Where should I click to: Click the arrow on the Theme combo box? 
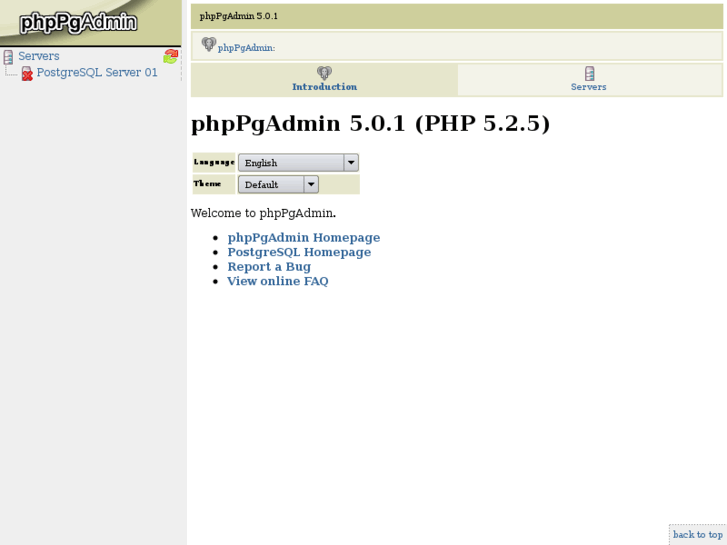pyautogui.click(x=311, y=185)
